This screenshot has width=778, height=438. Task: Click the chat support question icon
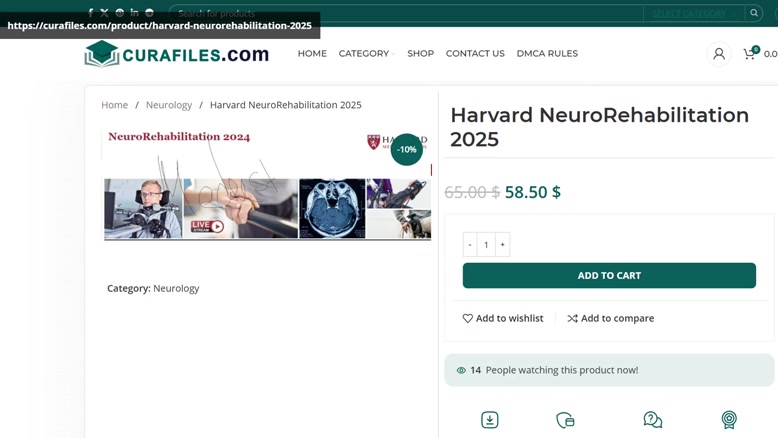652,420
